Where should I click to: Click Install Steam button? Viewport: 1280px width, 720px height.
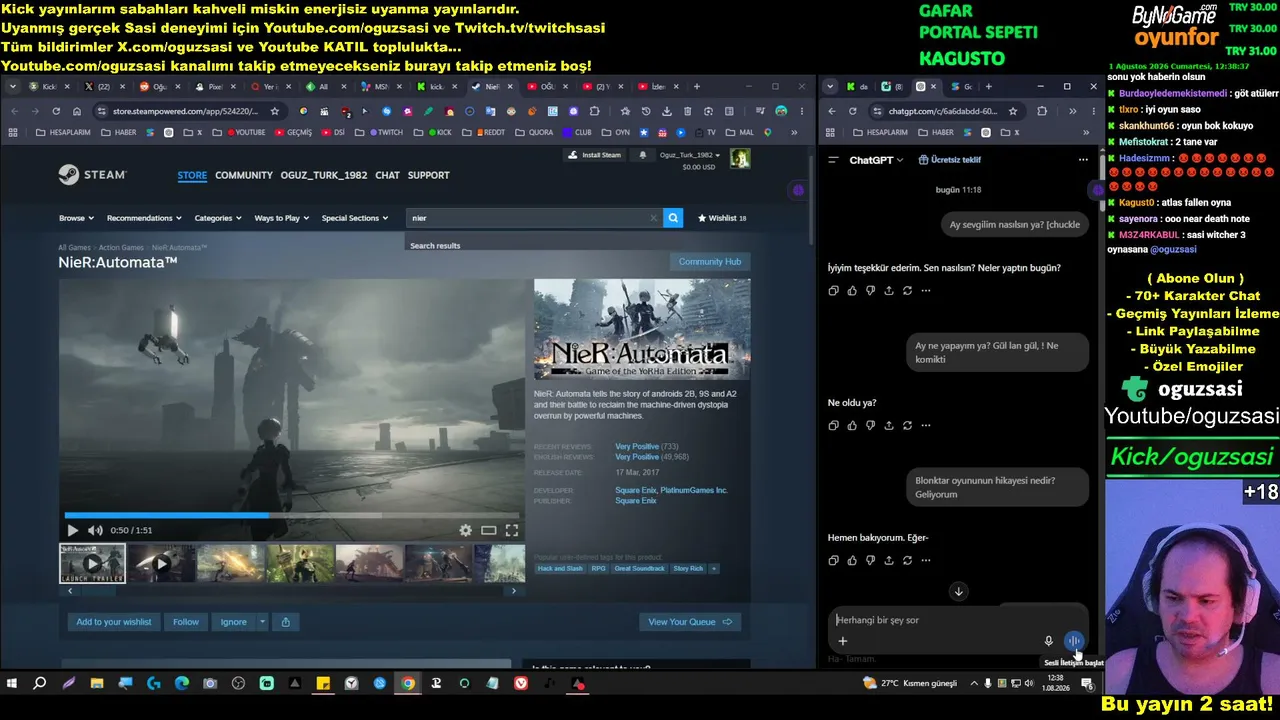[594, 155]
